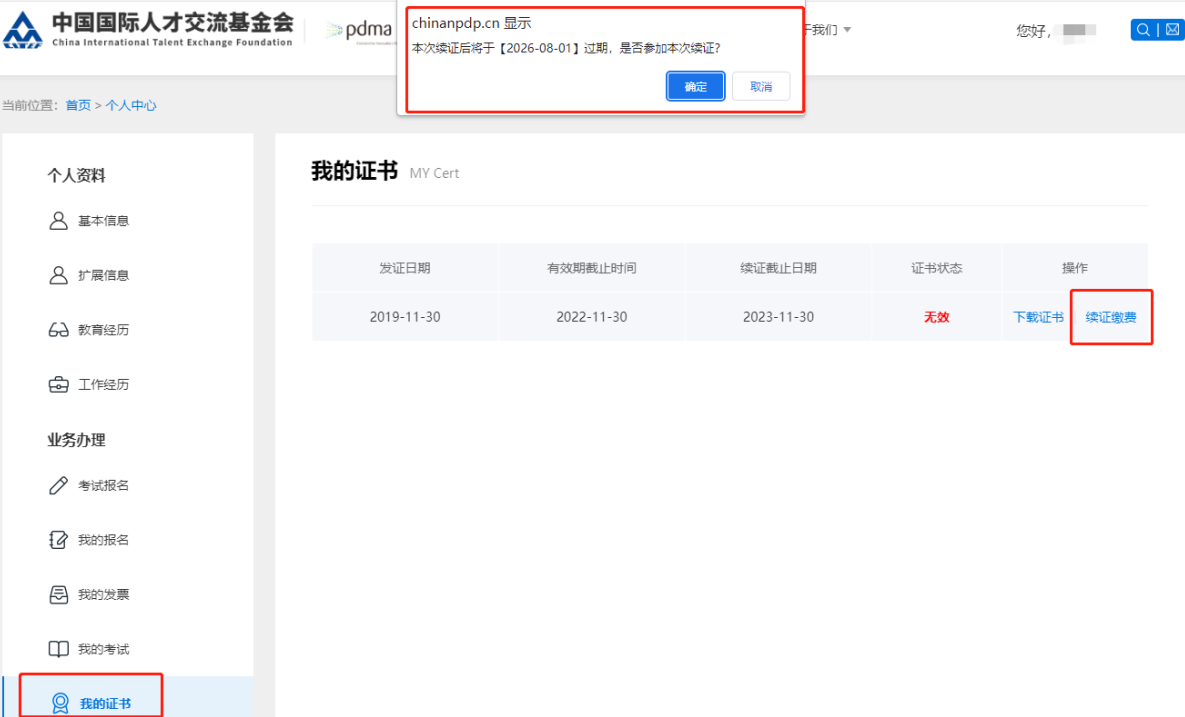Click the search magnifier icon
This screenshot has width=1185, height=717.
[x=1142, y=29]
